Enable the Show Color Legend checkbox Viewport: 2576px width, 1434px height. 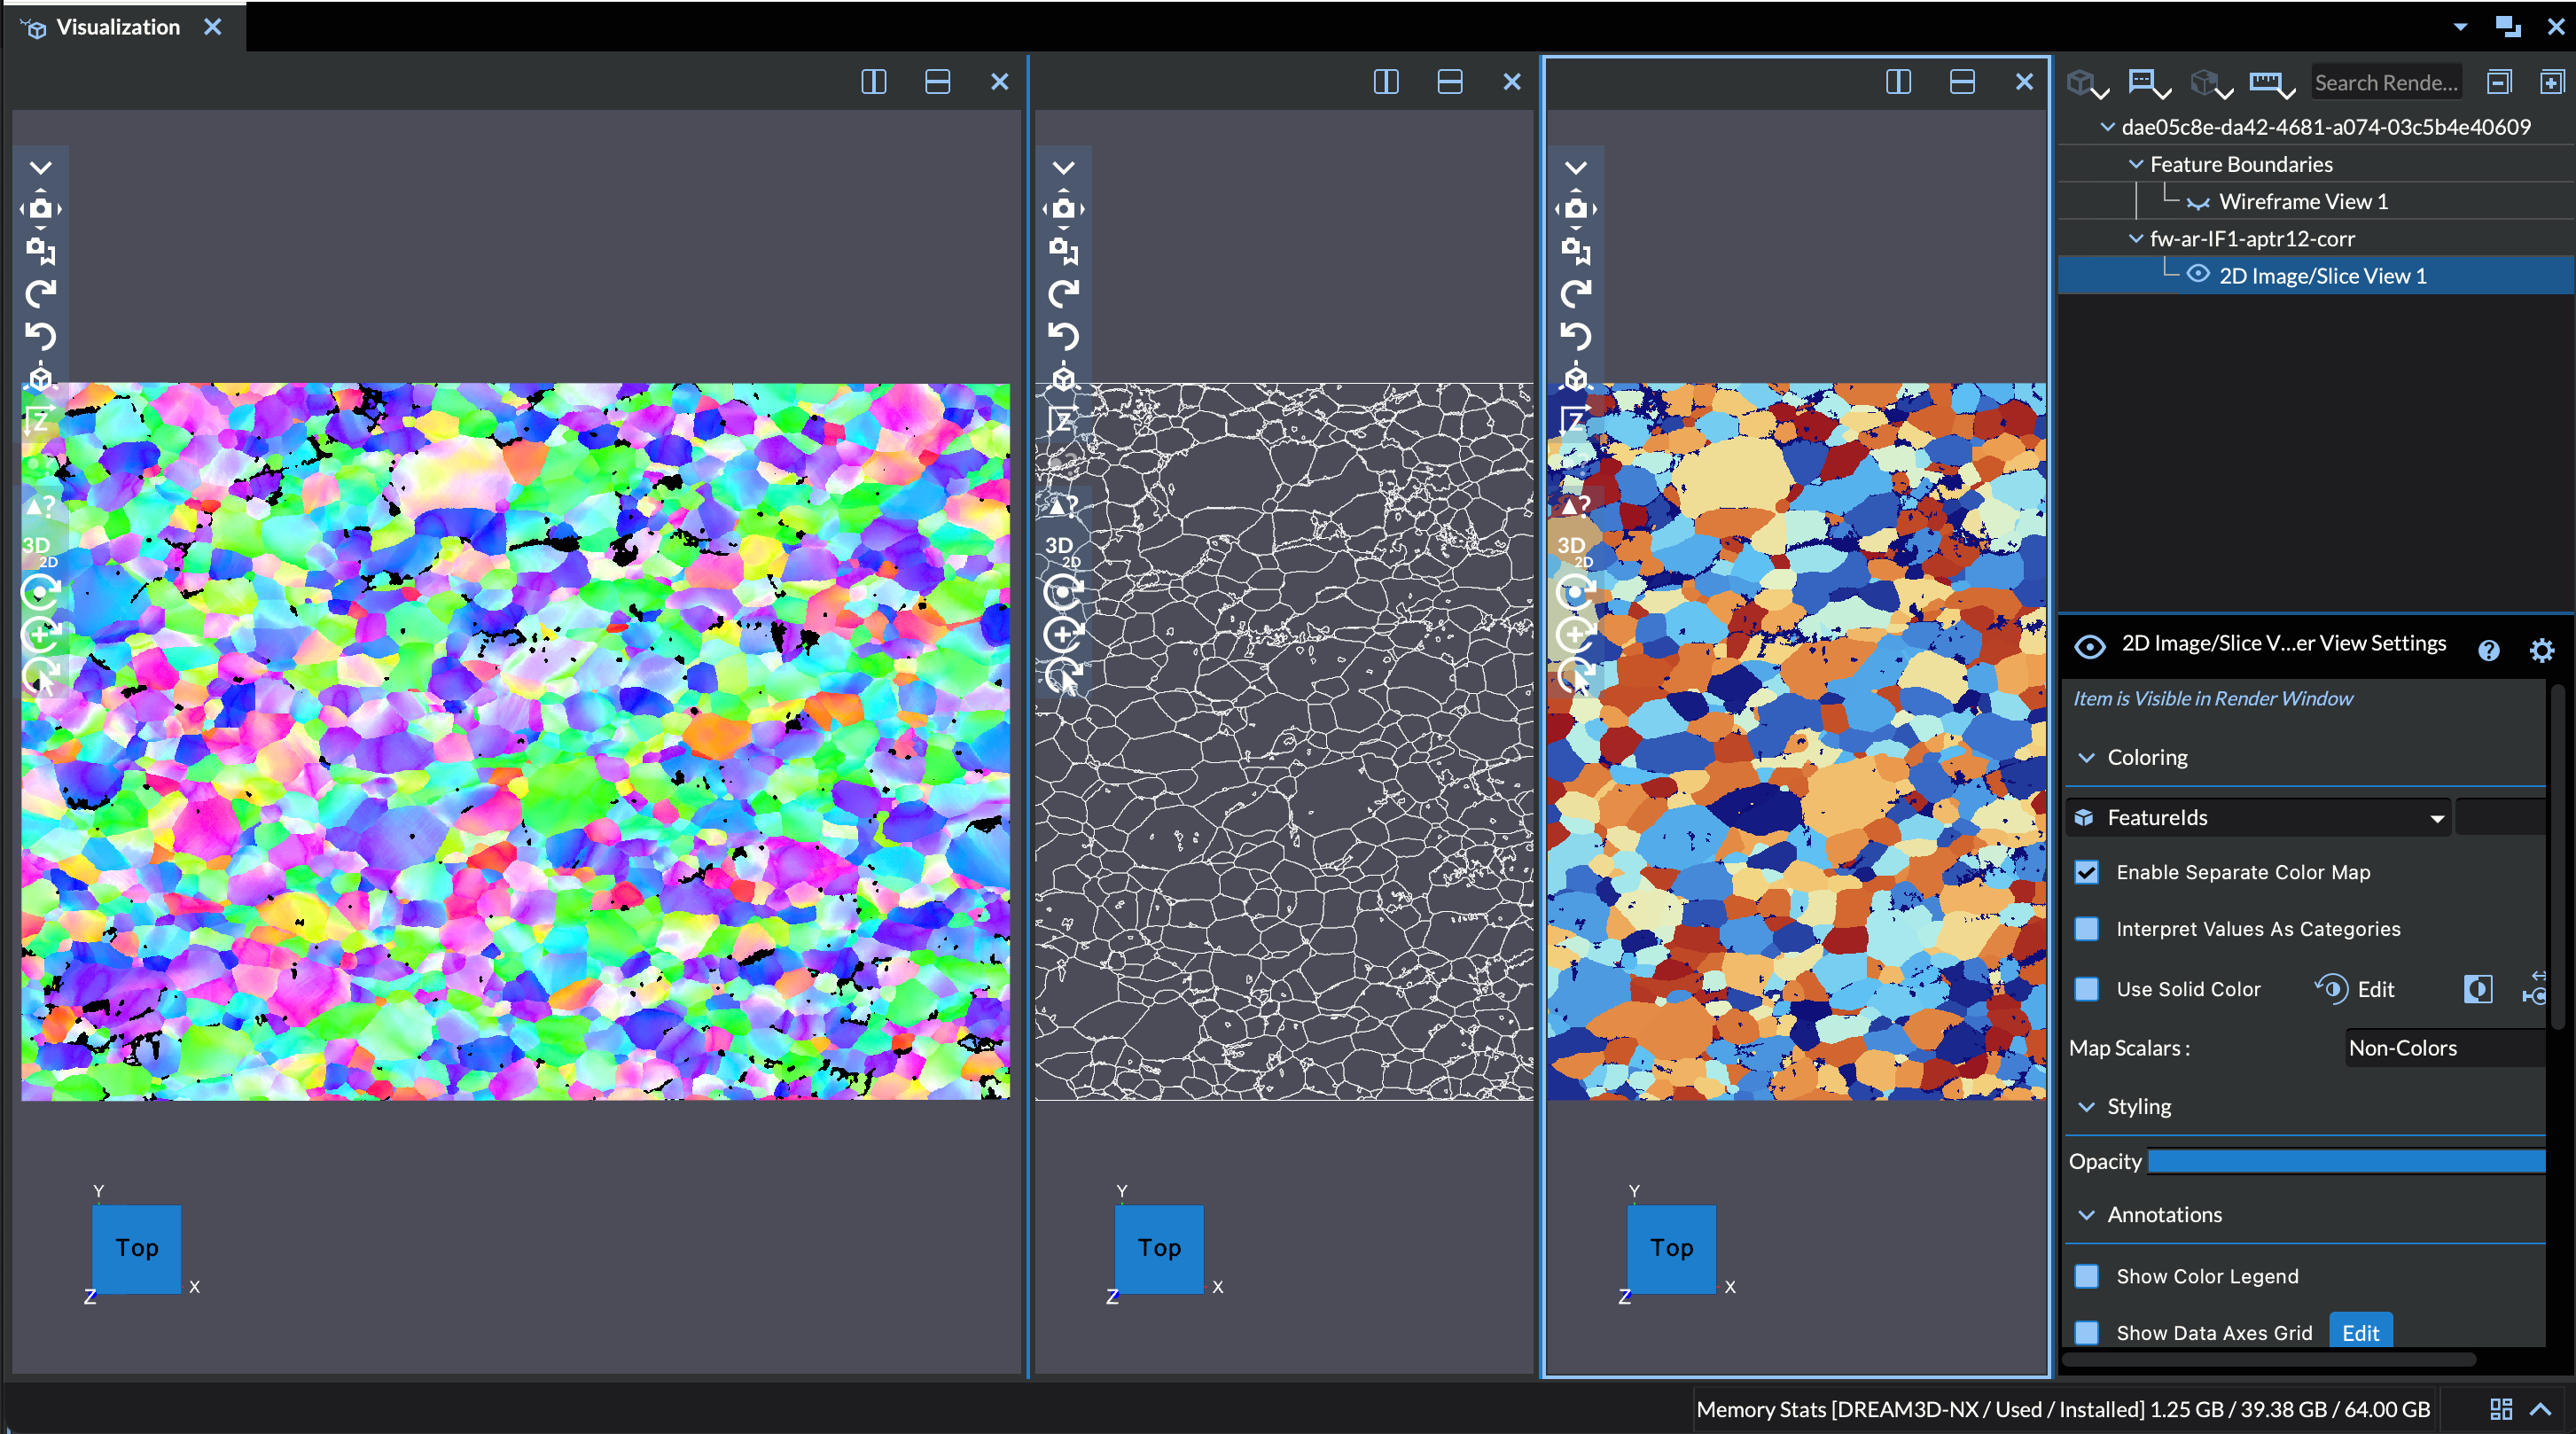point(2087,1276)
